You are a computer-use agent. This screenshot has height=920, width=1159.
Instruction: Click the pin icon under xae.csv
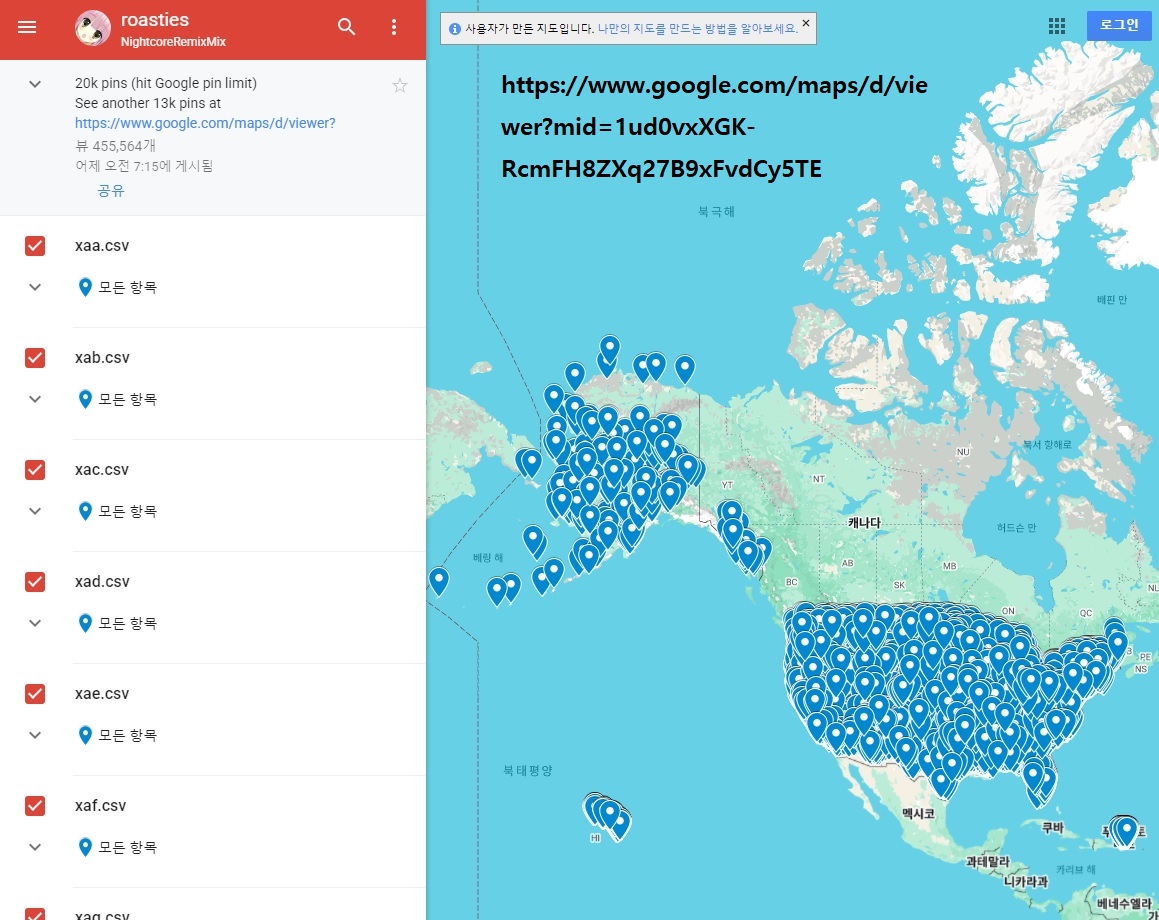pyautogui.click(x=85, y=735)
